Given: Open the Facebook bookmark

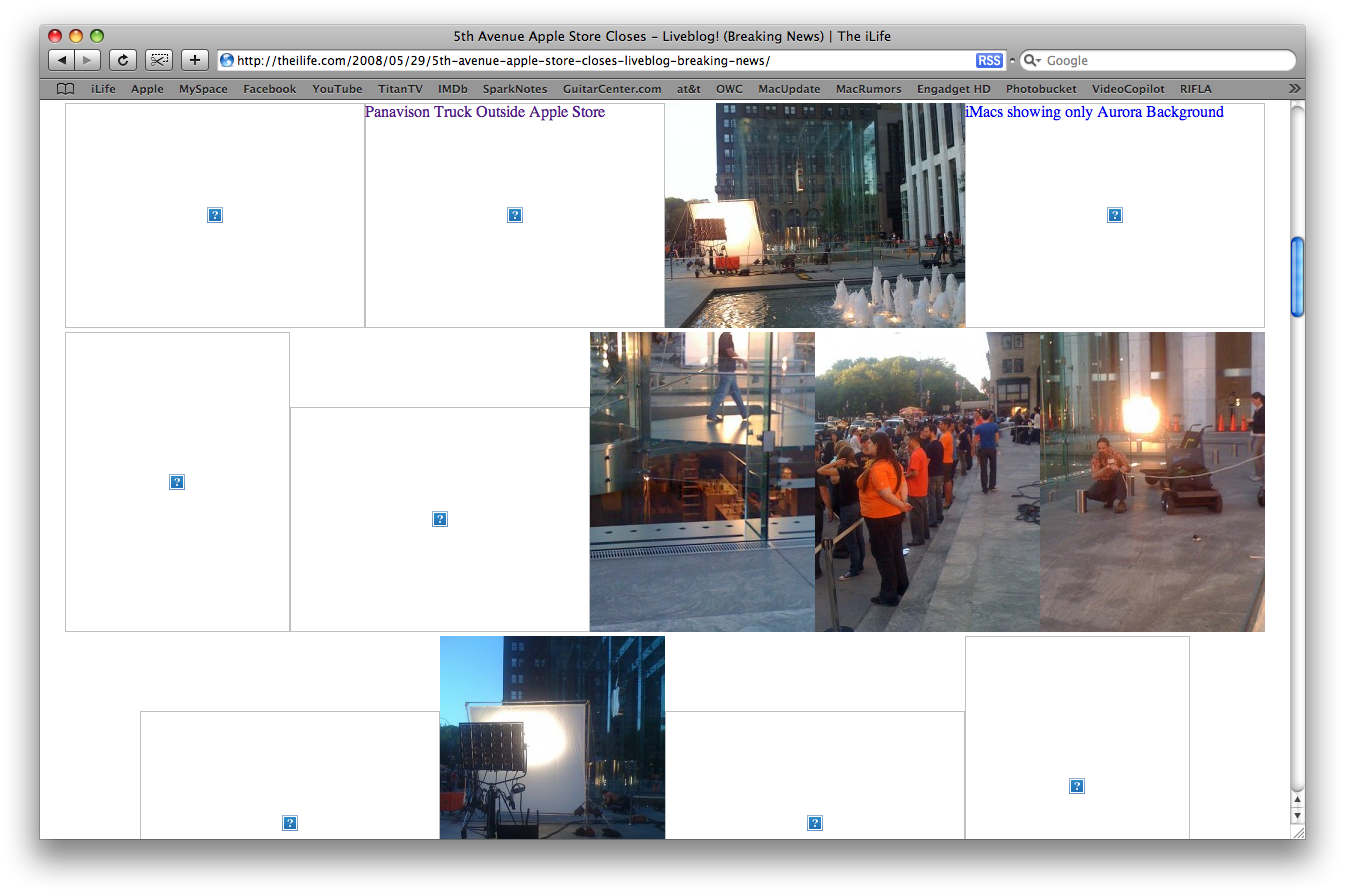Looking at the screenshot, I should (x=269, y=89).
